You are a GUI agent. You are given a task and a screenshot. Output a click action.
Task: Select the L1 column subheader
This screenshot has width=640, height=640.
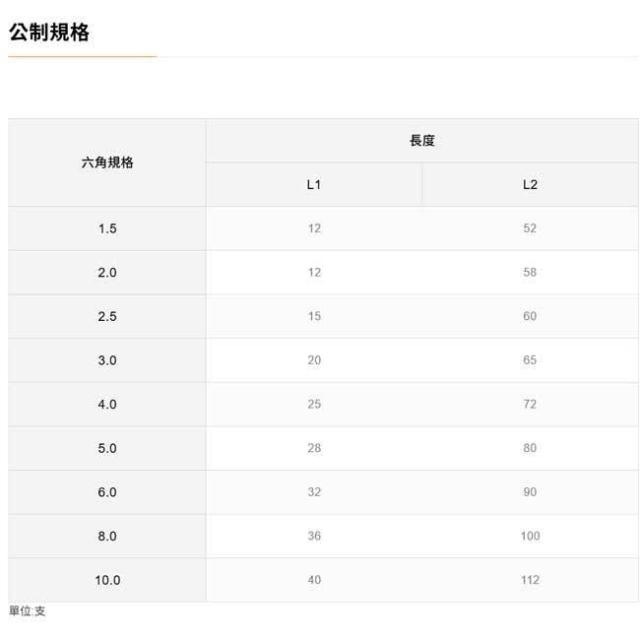coord(314,185)
